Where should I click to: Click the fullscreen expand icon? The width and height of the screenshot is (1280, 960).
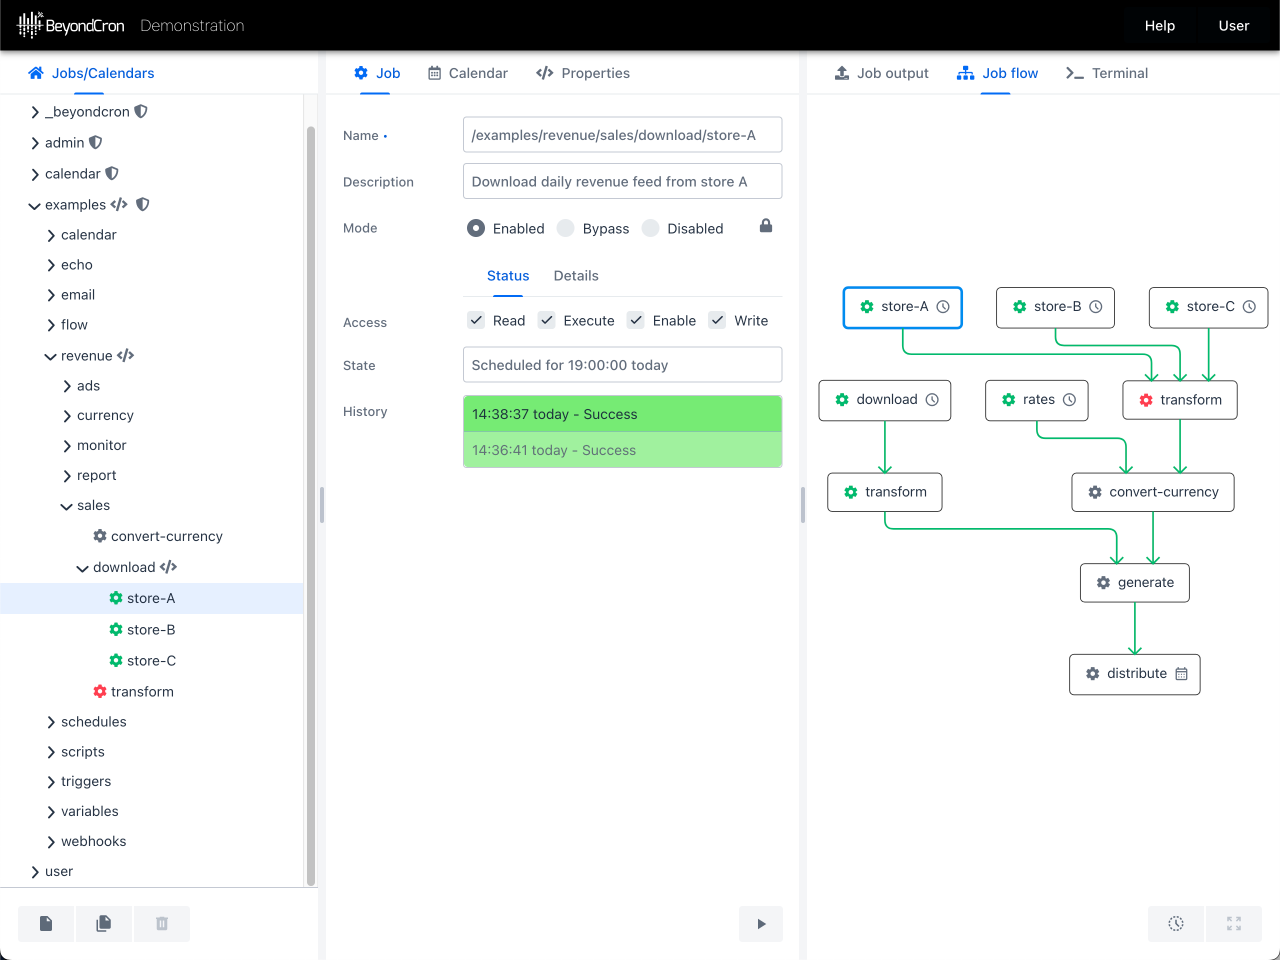point(1234,924)
